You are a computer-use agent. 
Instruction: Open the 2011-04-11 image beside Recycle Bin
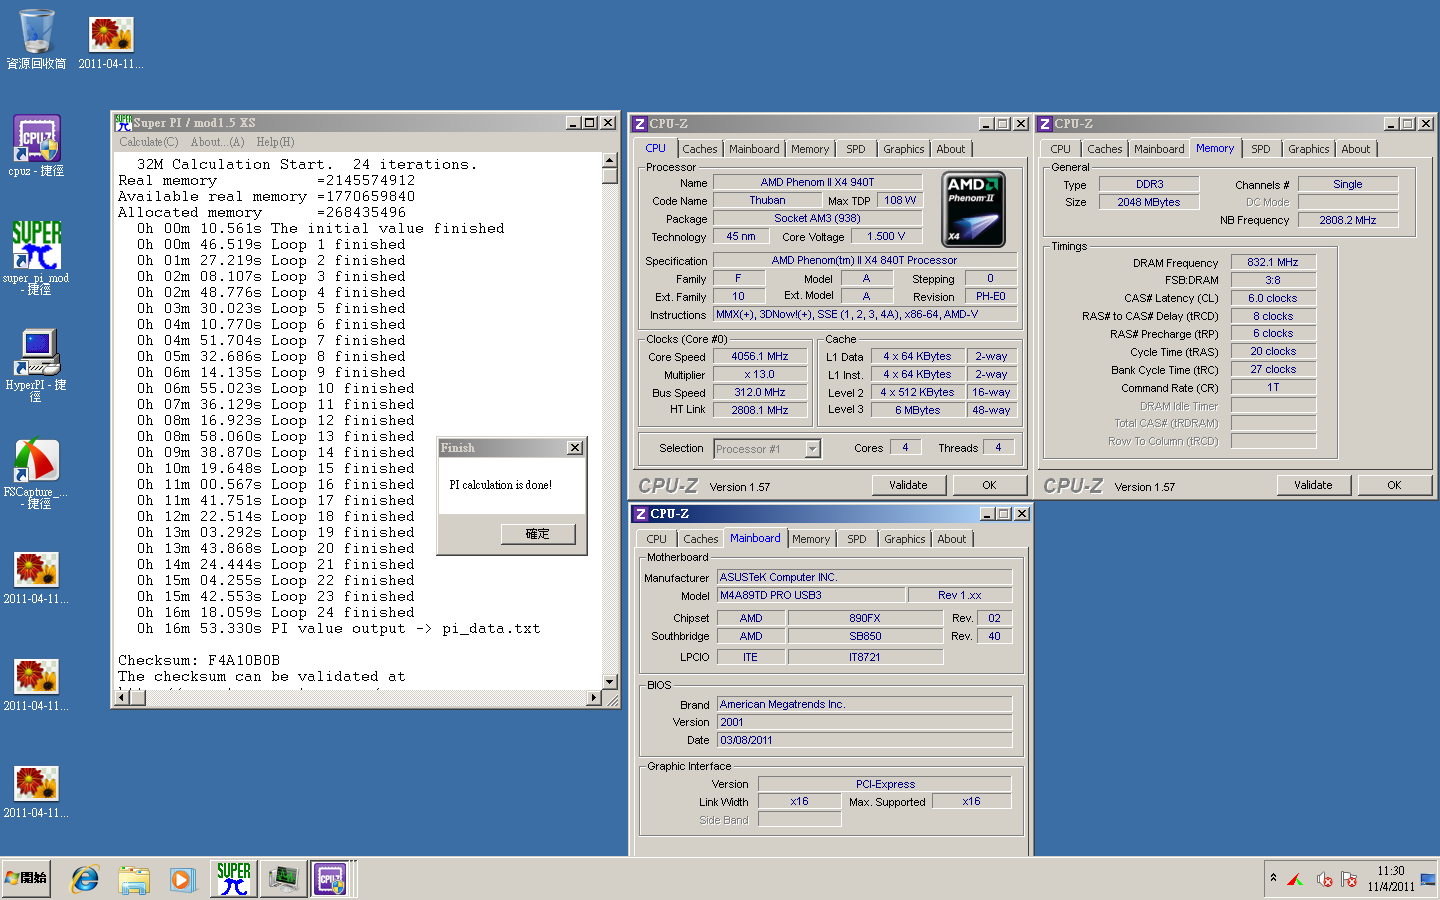coord(111,43)
